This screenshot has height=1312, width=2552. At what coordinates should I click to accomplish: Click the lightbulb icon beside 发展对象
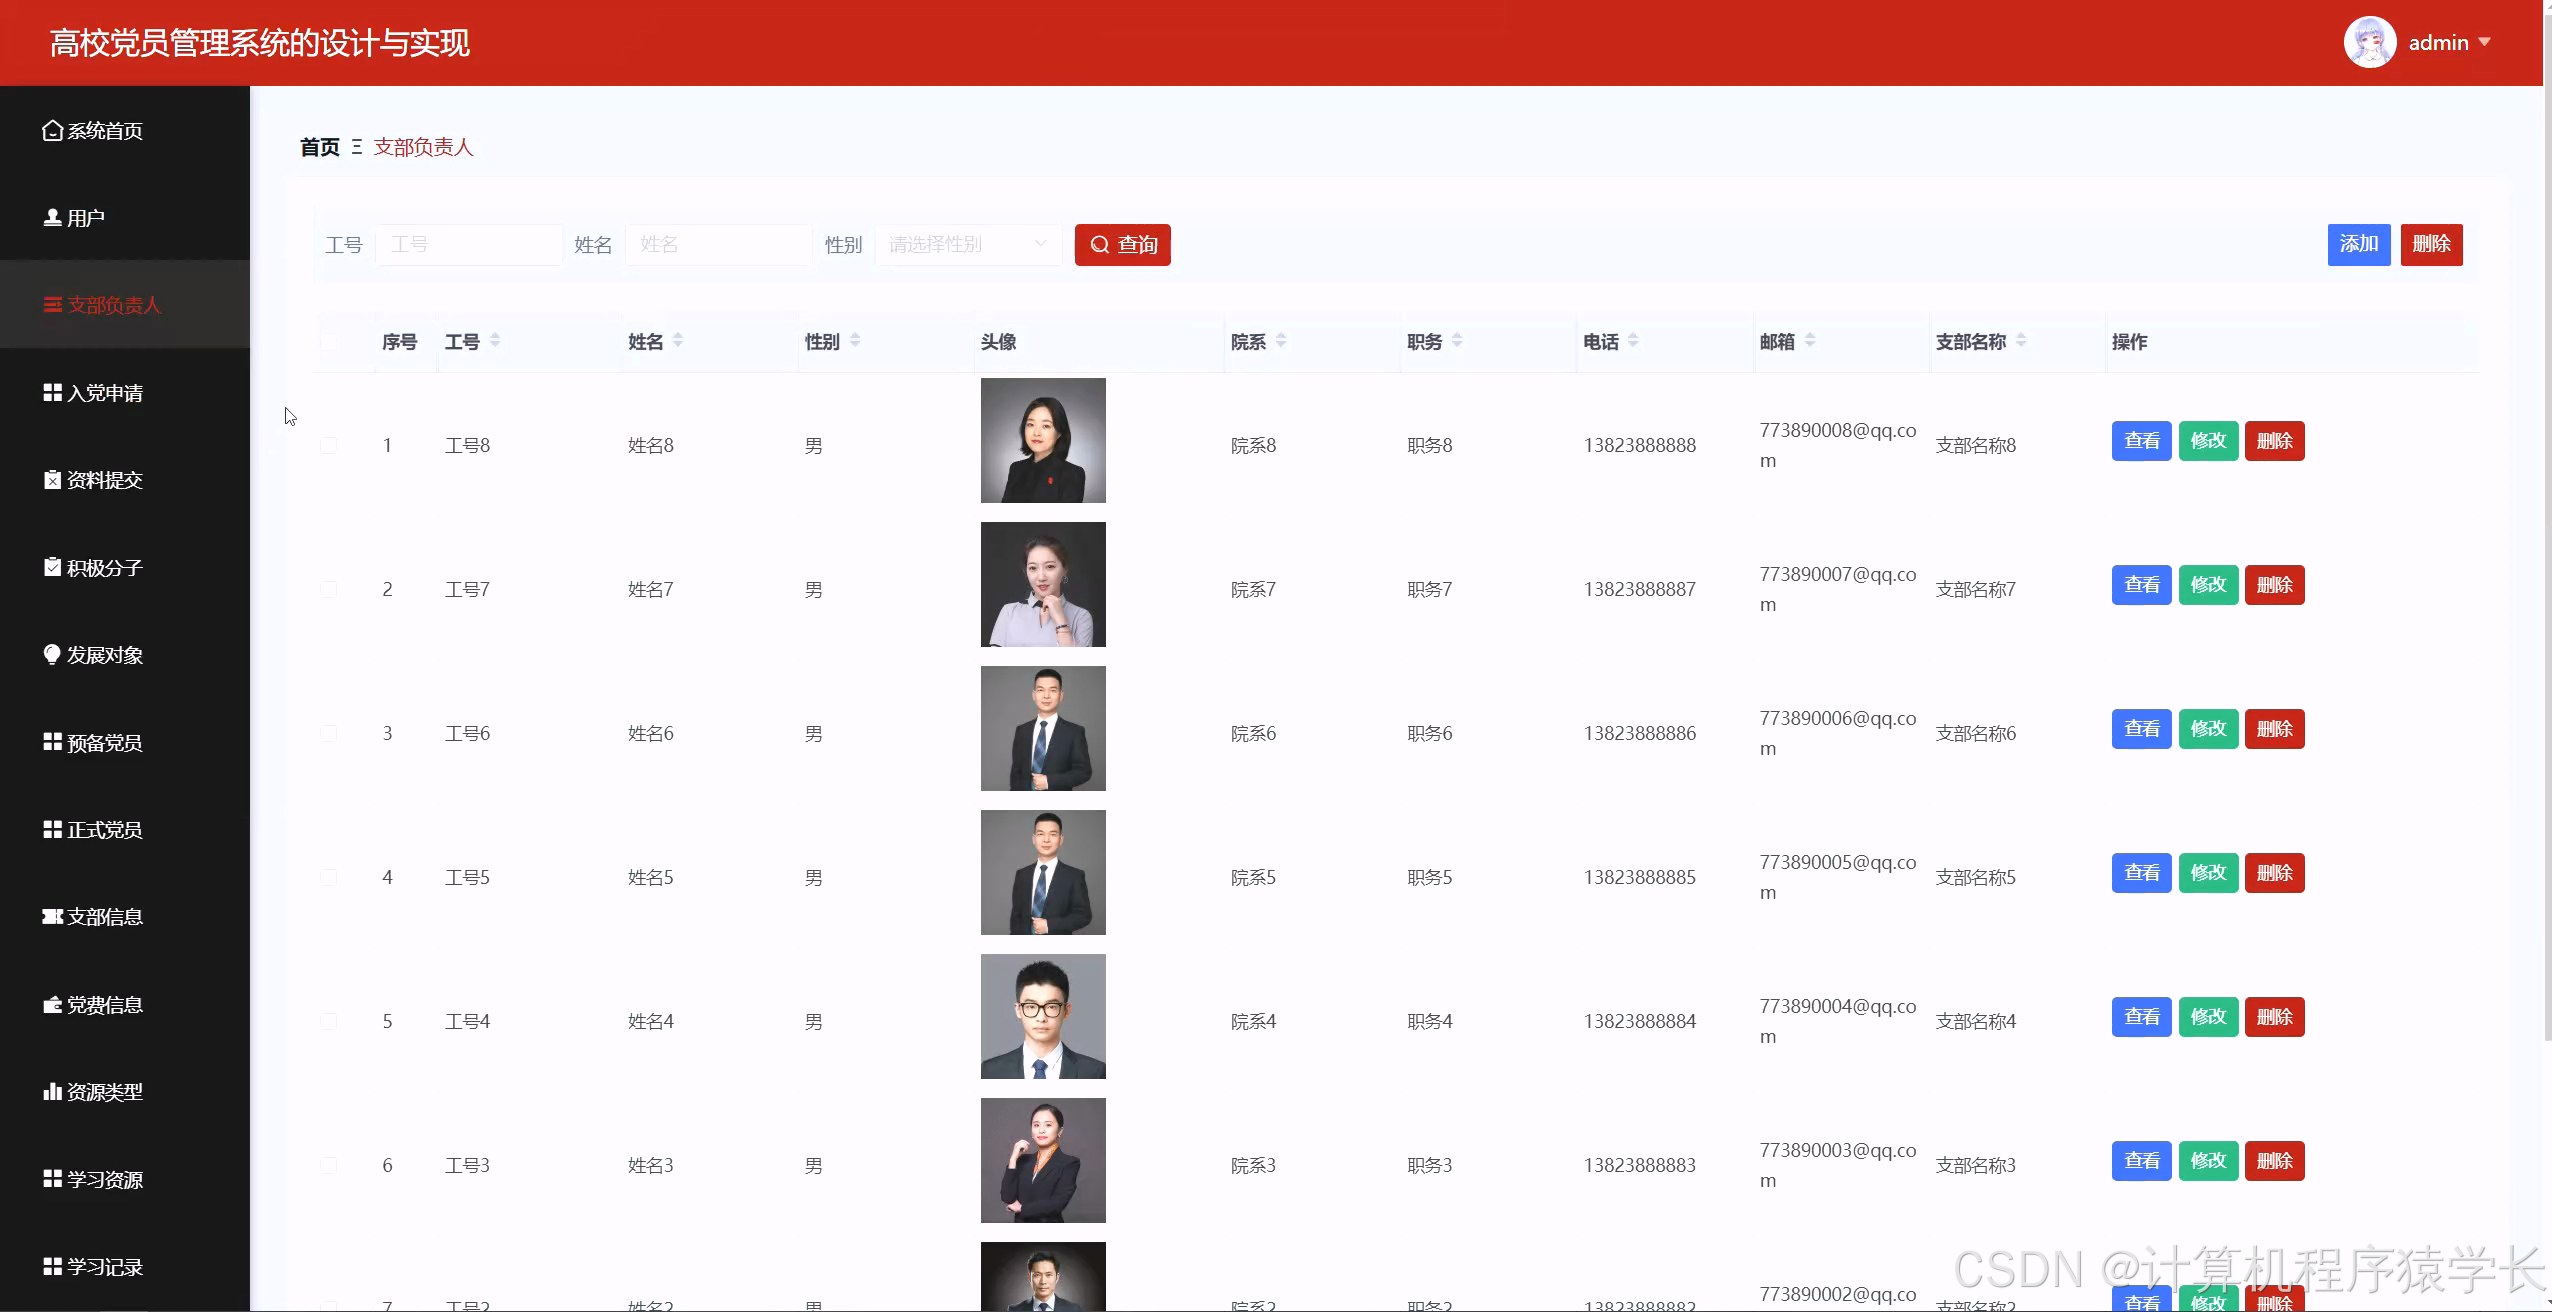coord(52,654)
